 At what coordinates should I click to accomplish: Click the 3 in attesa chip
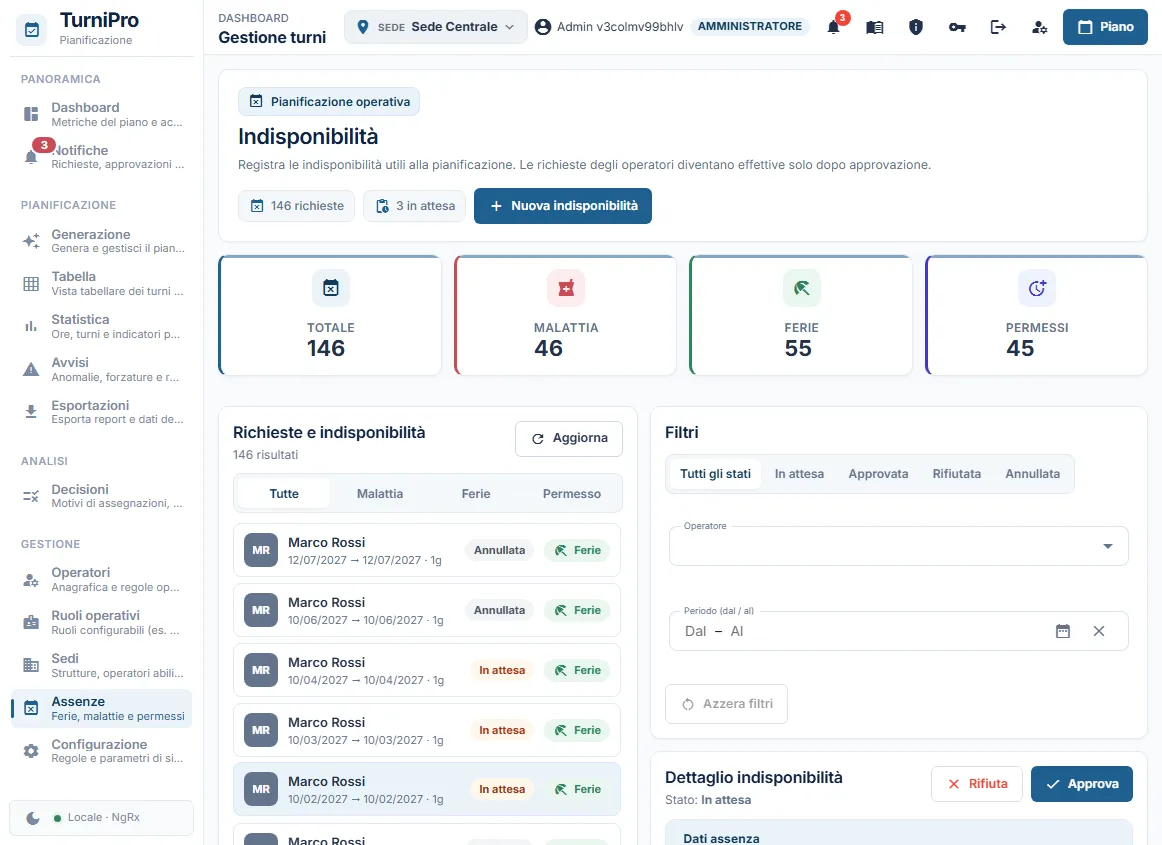click(414, 206)
